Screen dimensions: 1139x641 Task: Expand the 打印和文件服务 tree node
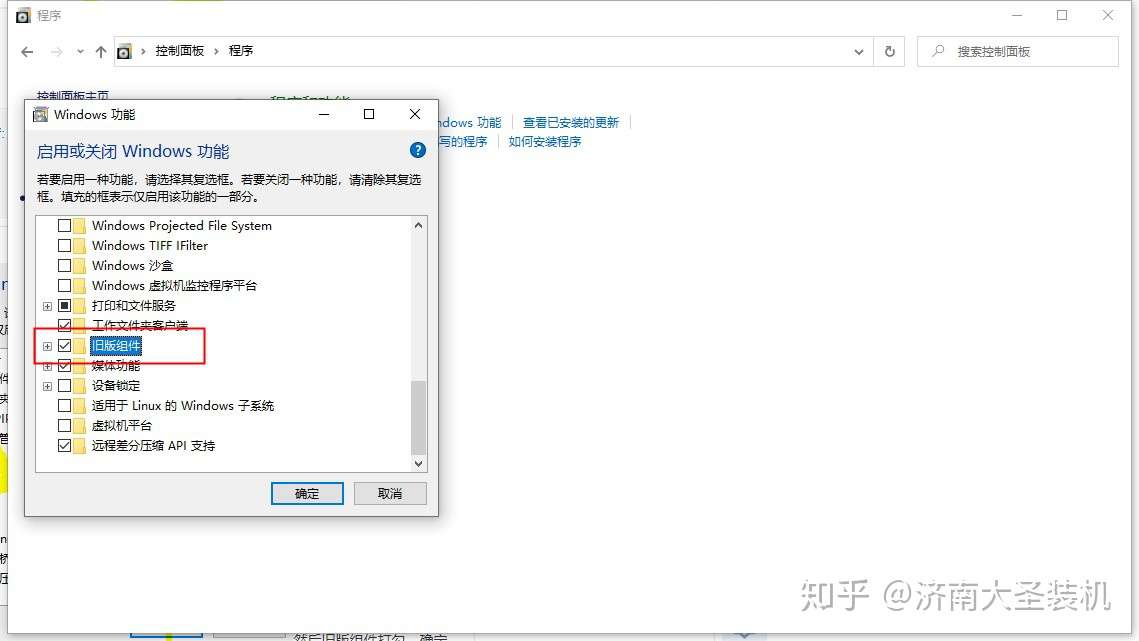pyautogui.click(x=47, y=306)
